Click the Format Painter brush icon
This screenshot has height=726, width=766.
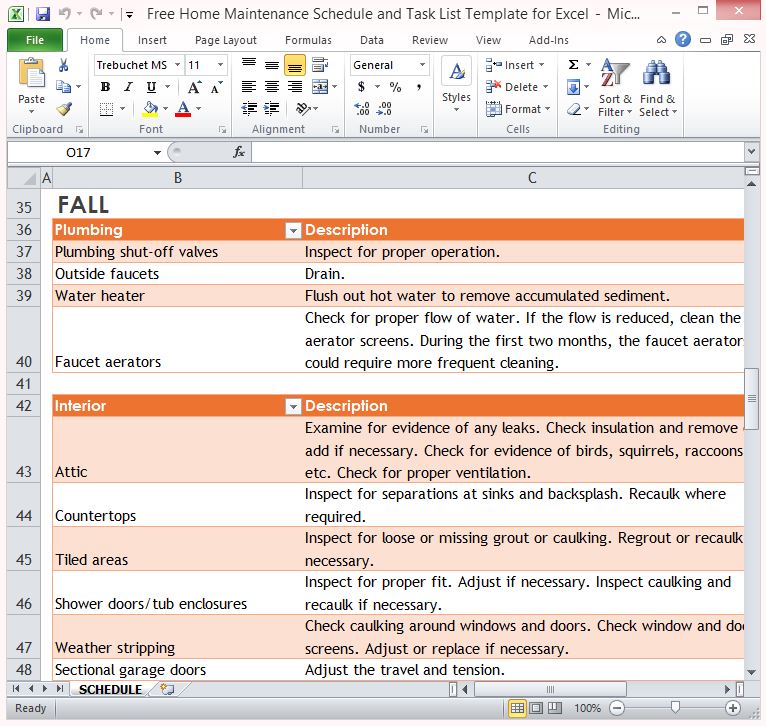(64, 109)
